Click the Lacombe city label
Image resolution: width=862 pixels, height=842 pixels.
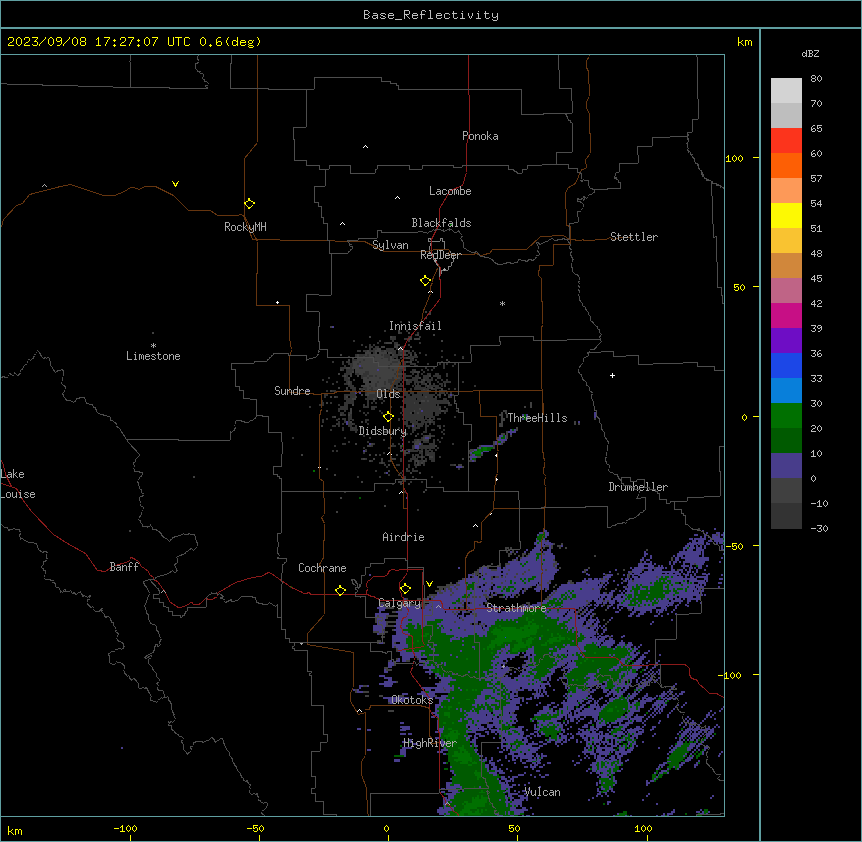pos(450,191)
